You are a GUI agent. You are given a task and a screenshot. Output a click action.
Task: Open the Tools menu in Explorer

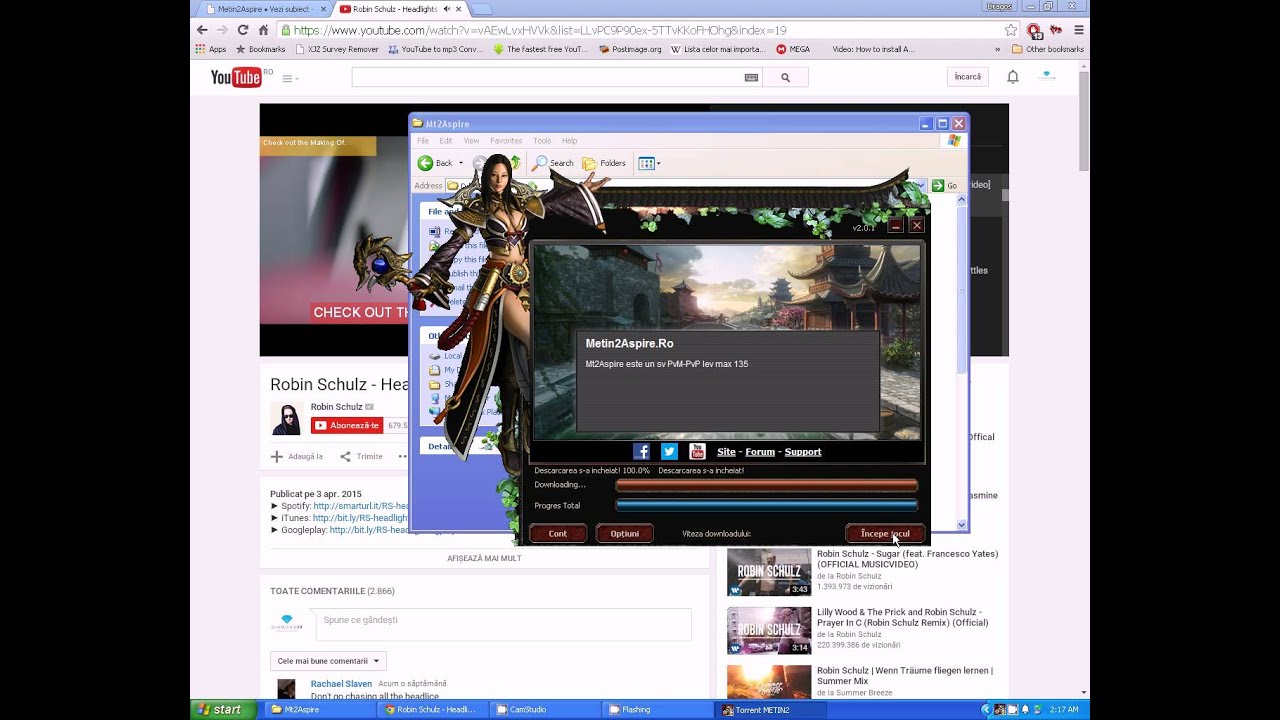click(x=542, y=141)
